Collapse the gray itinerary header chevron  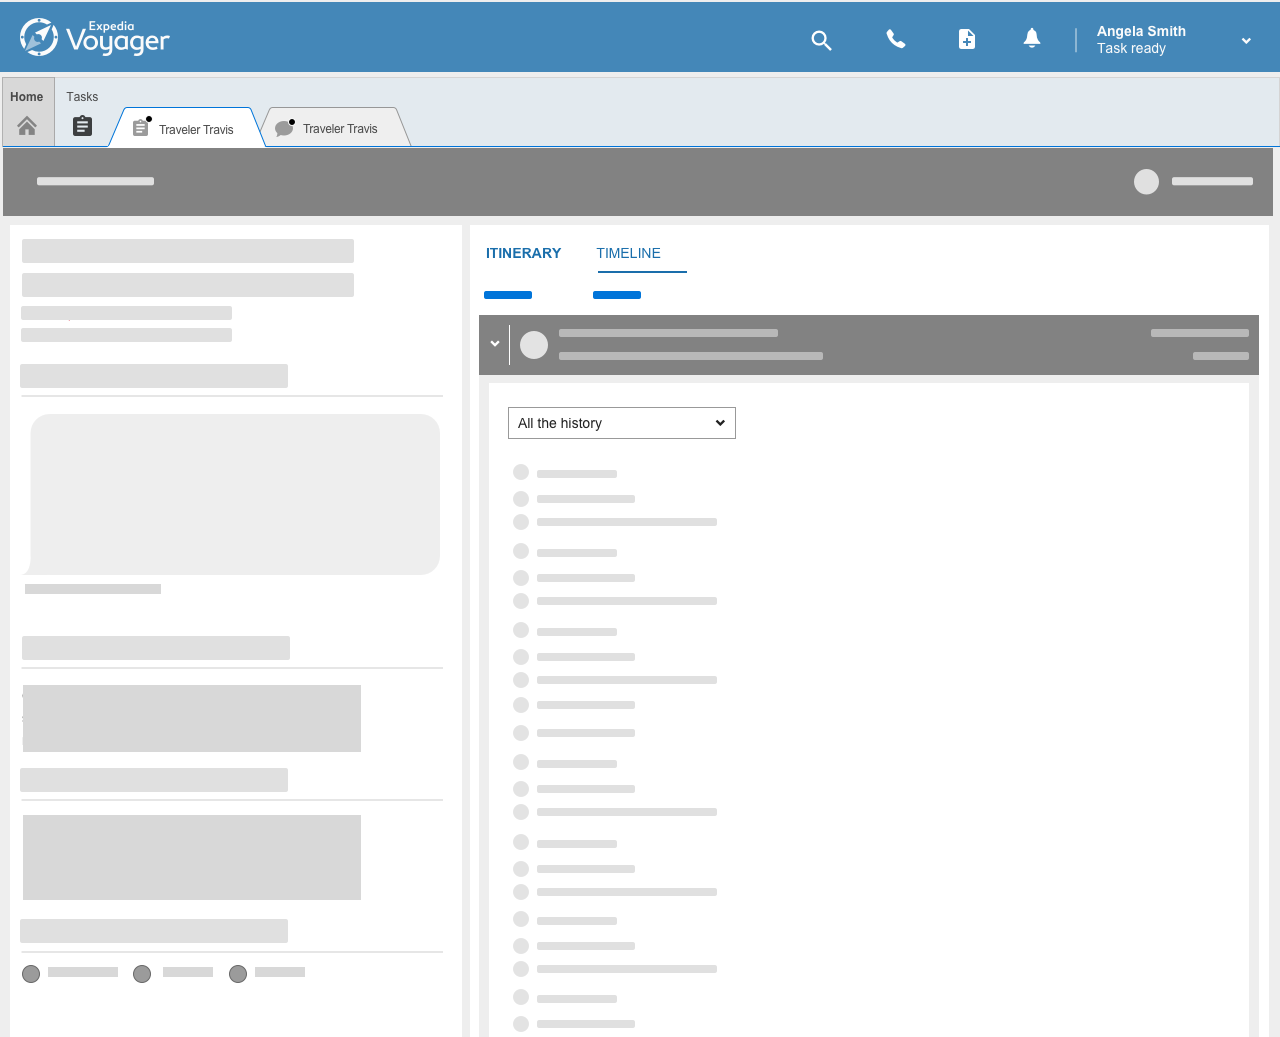pos(495,344)
